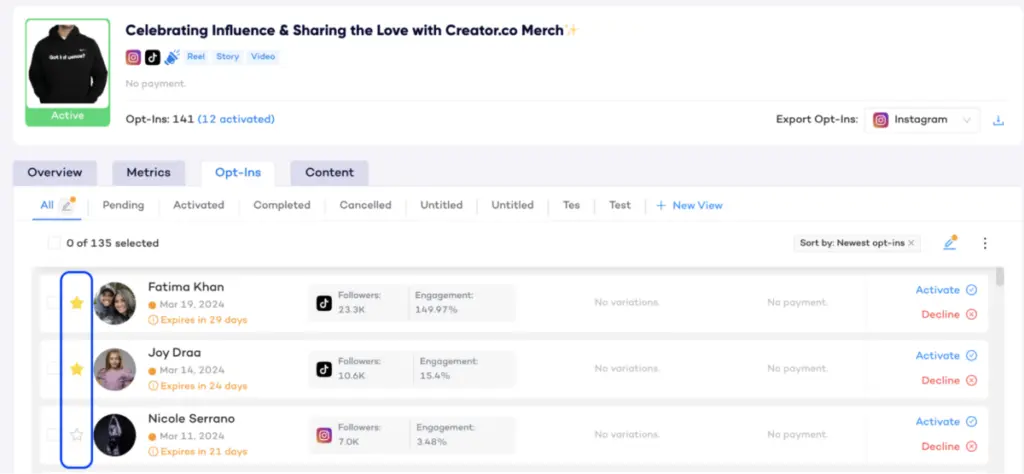Check the select-all opt-ins checkbox

54,243
